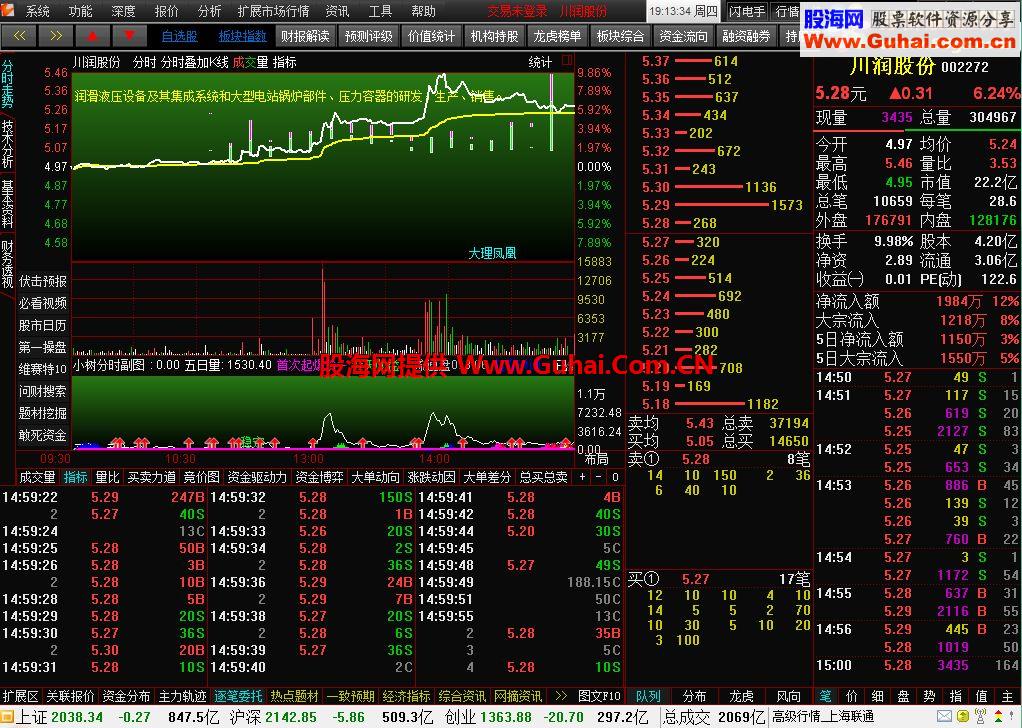Click the 闪电手 button
1022x728 pixels.
tap(747, 11)
